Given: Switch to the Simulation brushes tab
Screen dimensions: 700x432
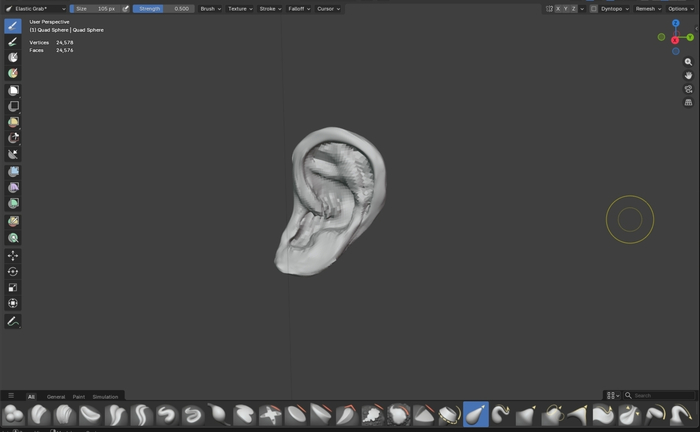Looking at the screenshot, I should pos(105,396).
